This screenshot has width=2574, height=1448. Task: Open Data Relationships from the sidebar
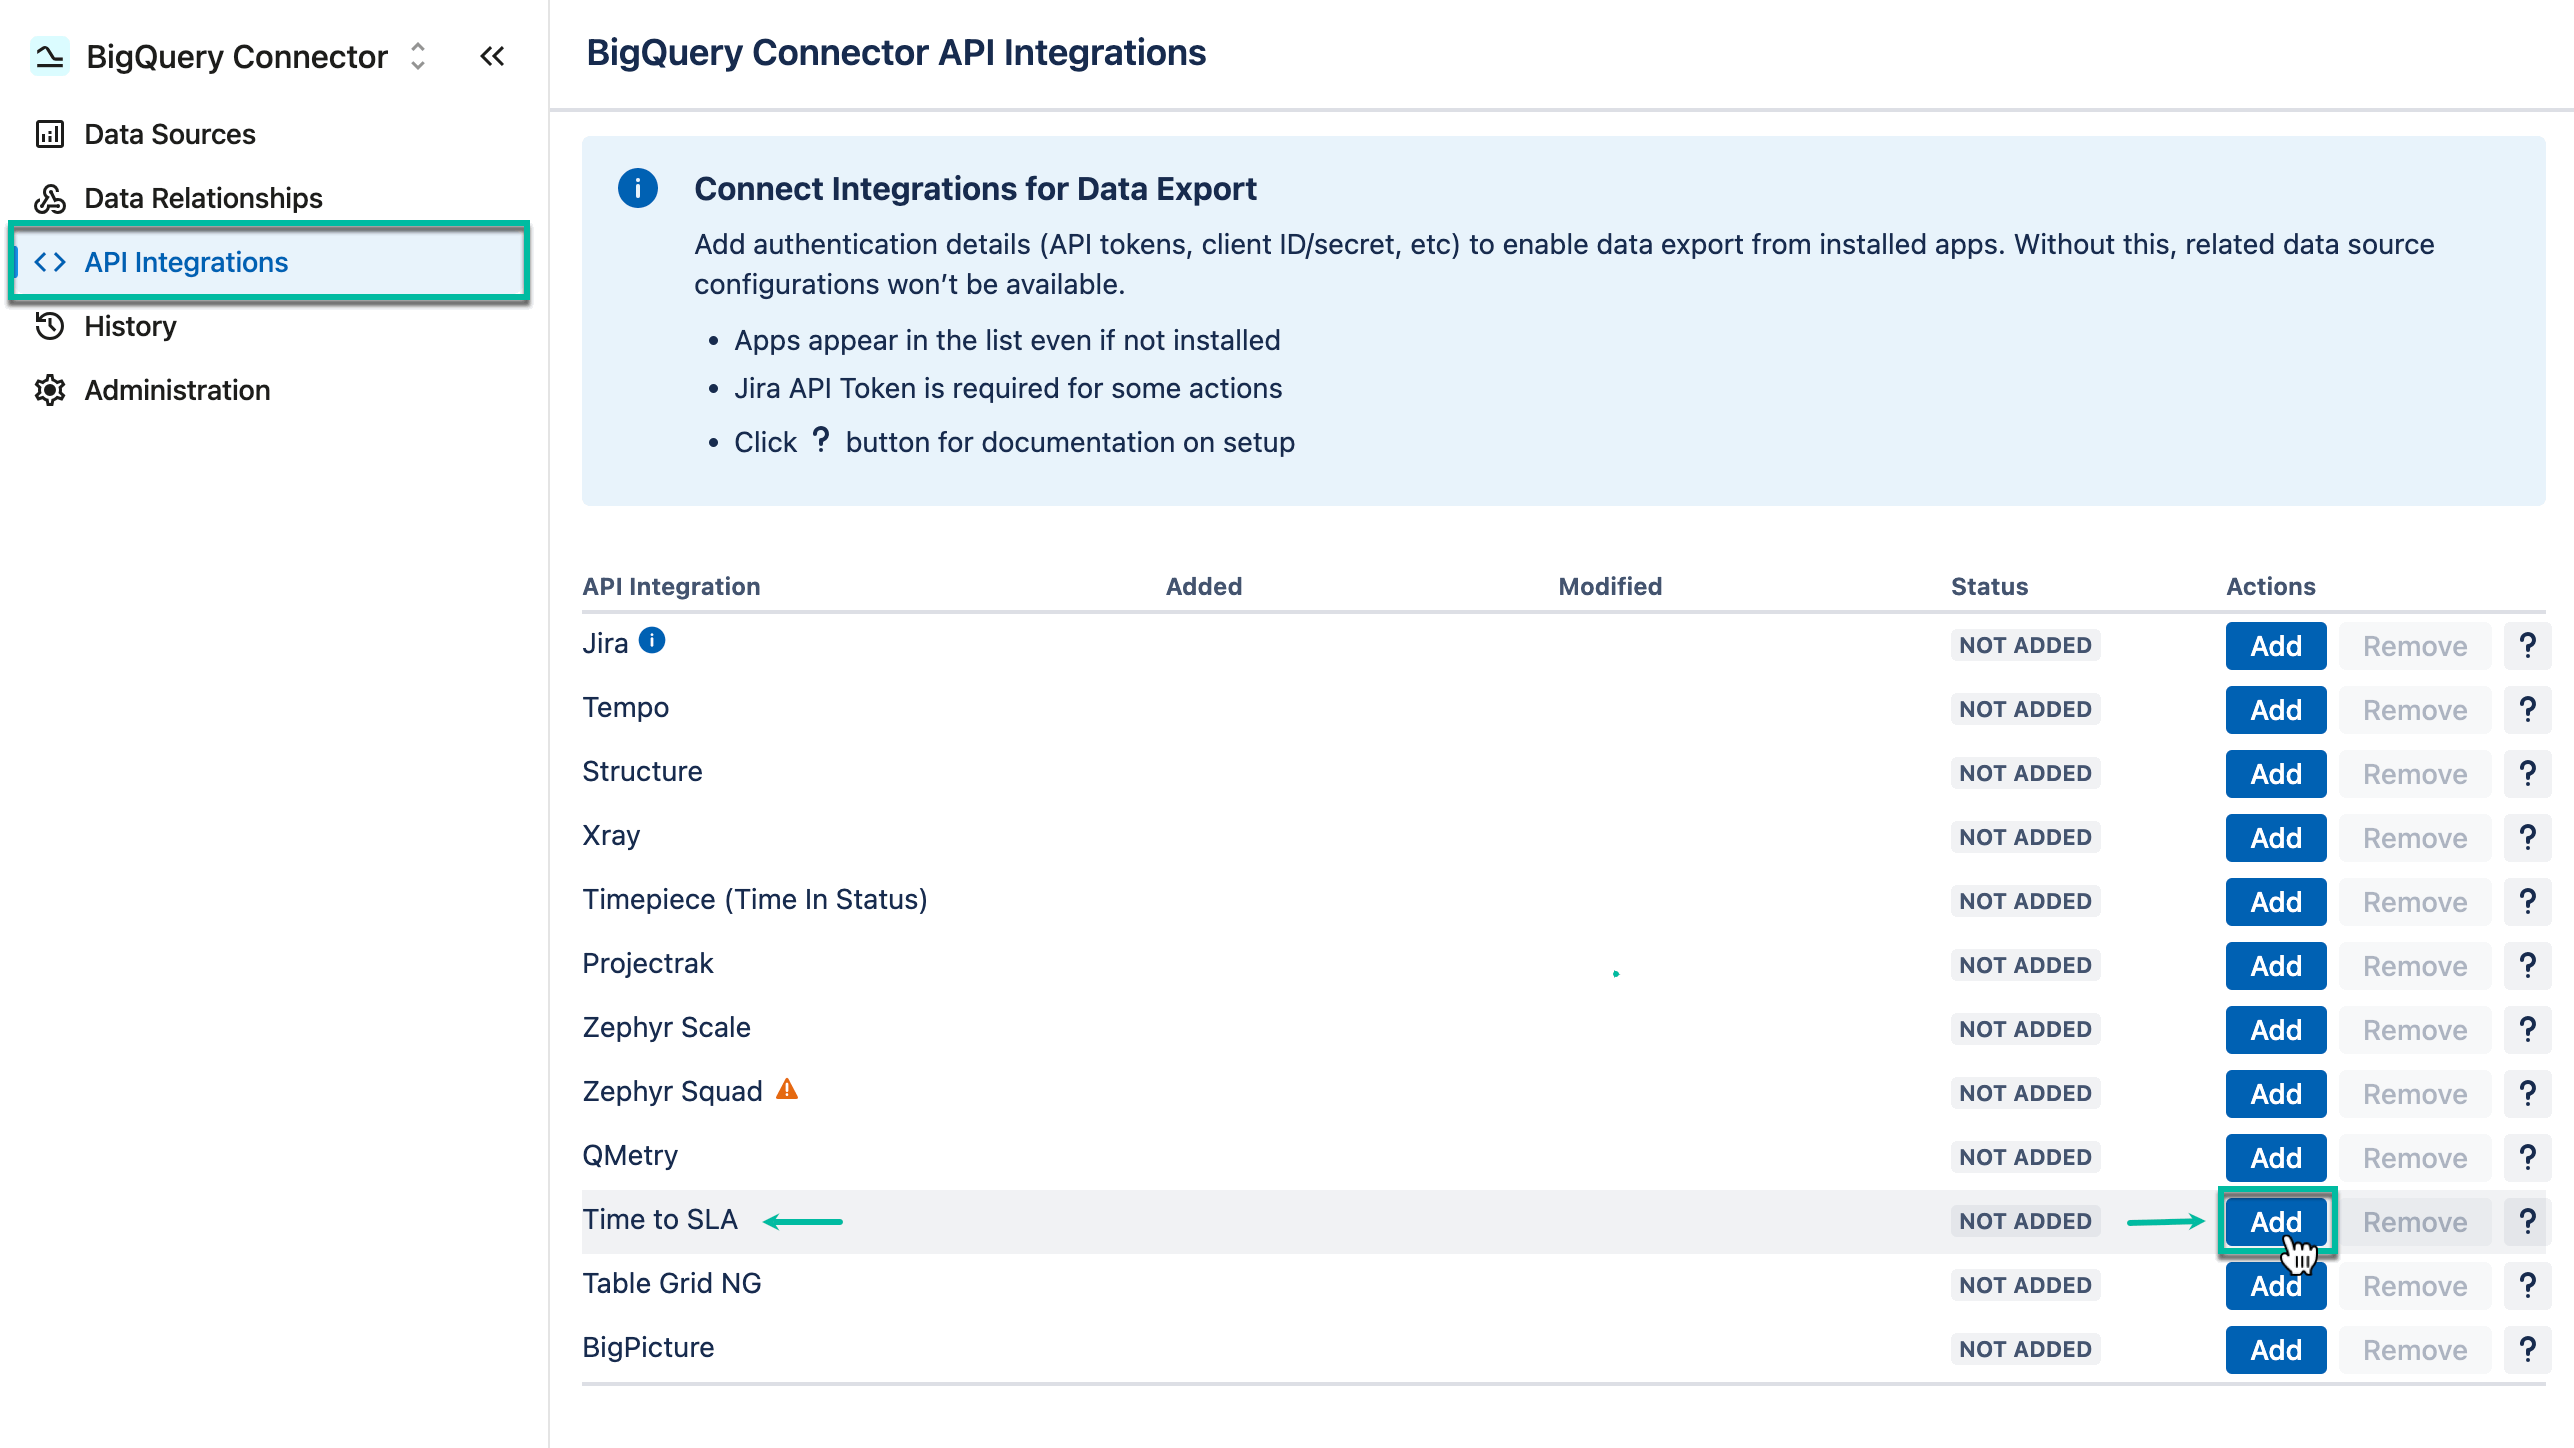(x=202, y=197)
